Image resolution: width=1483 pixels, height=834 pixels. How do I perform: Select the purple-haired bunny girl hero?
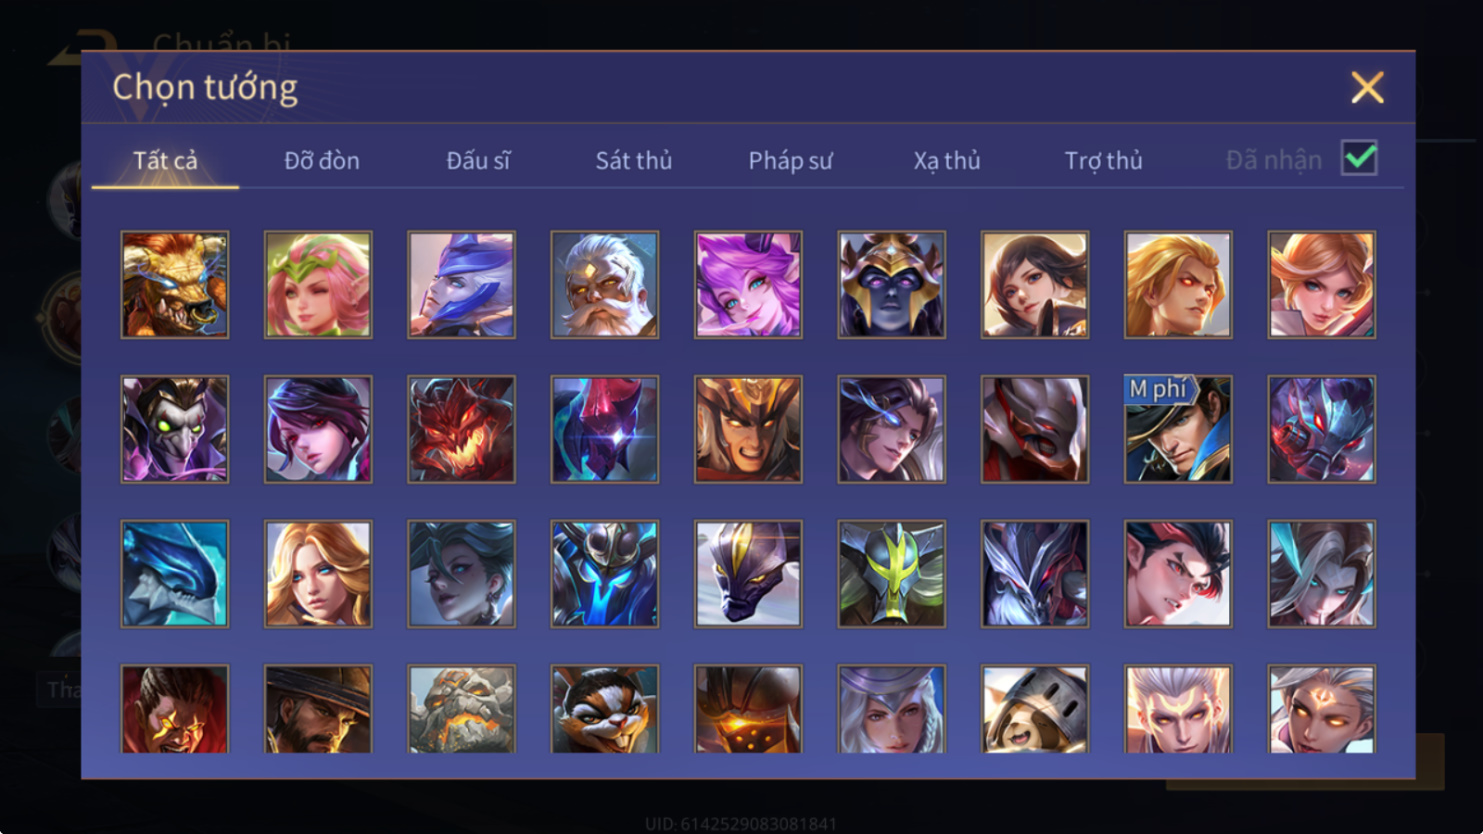tap(748, 285)
